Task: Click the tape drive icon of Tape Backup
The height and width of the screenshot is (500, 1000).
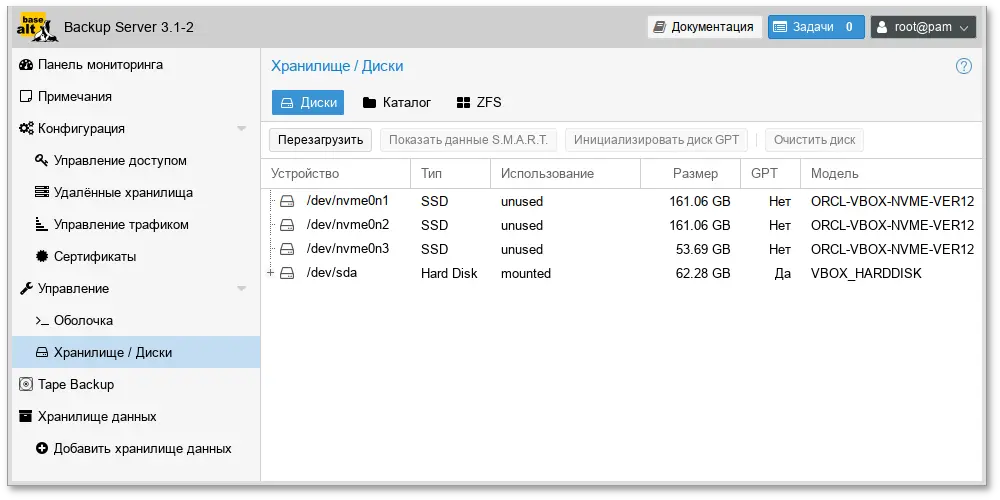Action: point(26,385)
